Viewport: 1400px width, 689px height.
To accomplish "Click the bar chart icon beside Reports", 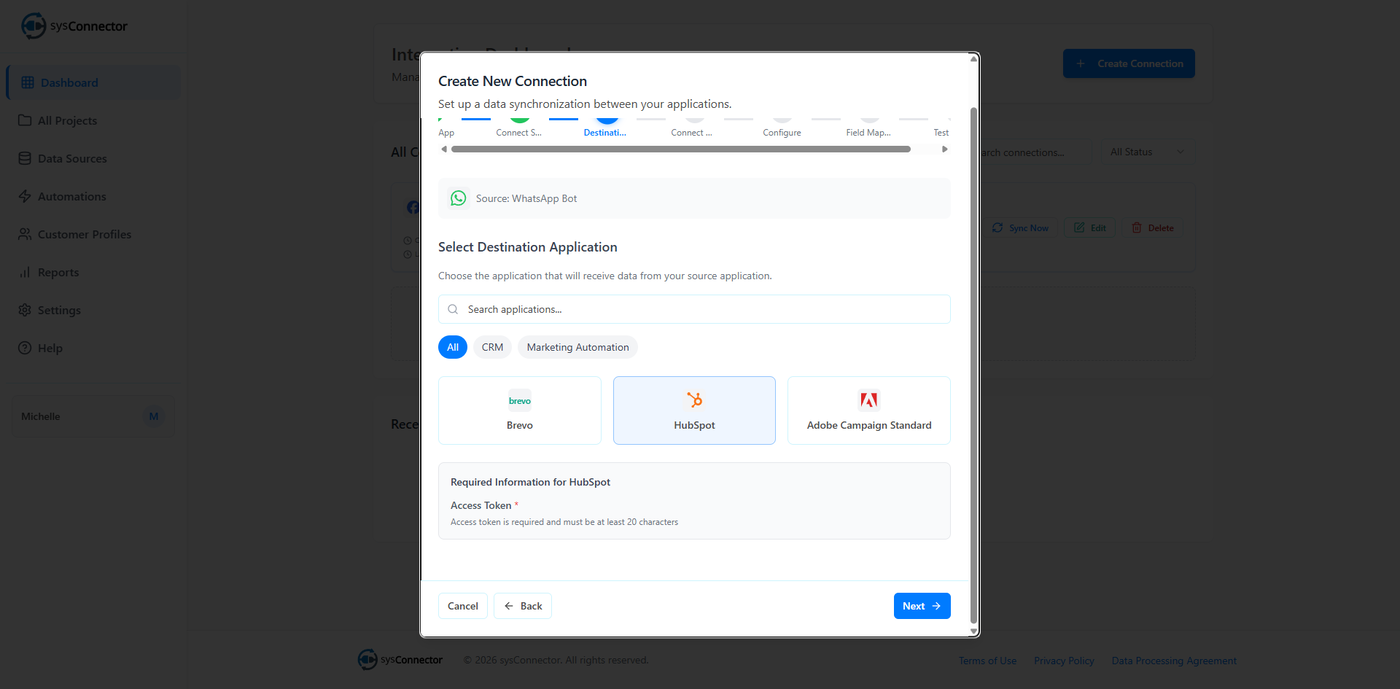I will pos(25,273).
